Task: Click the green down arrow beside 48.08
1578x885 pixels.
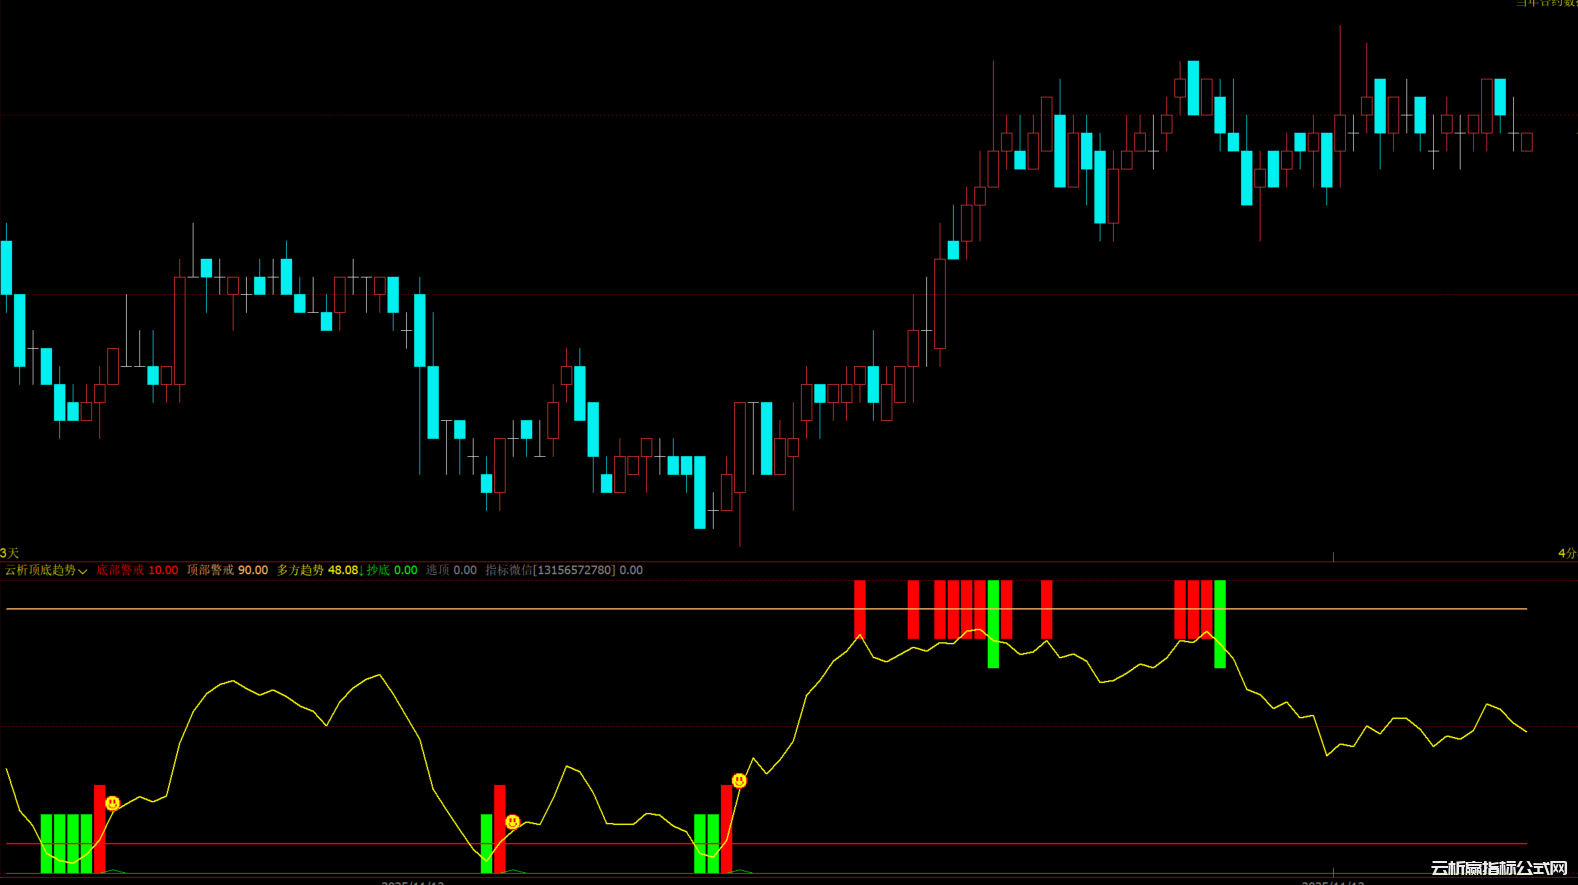Action: (x=362, y=570)
